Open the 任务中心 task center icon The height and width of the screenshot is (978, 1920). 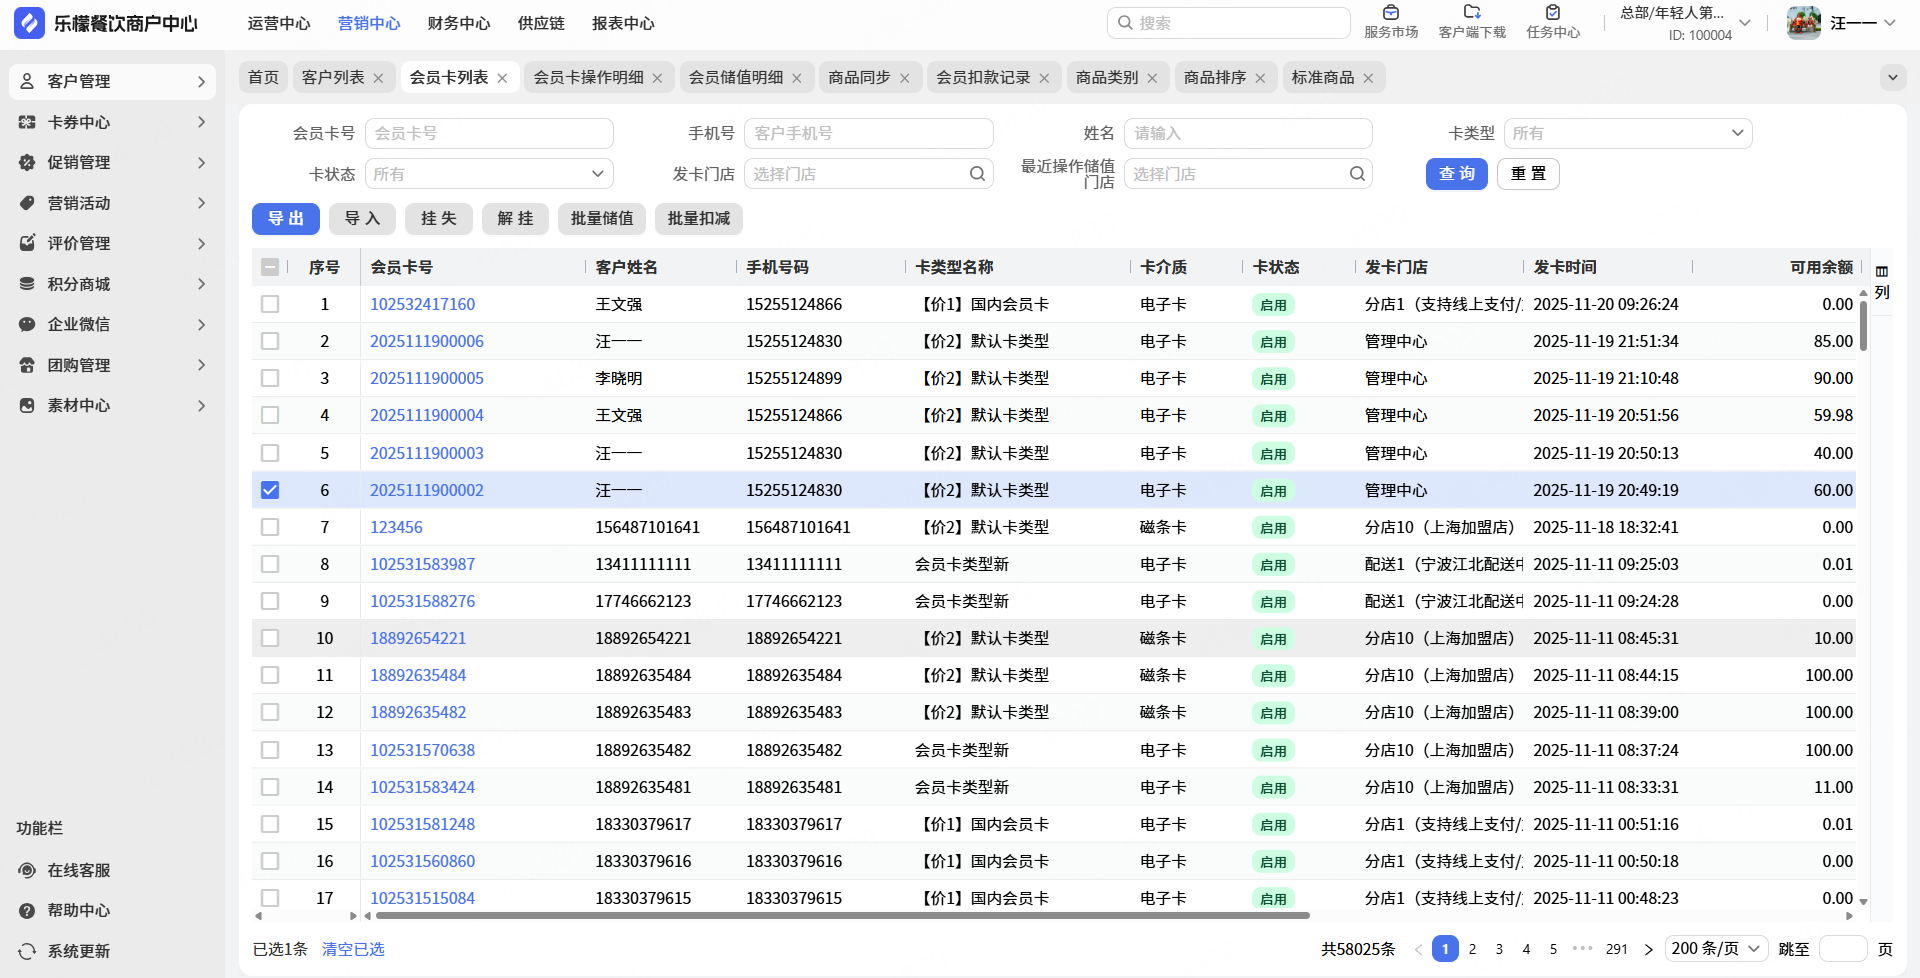pos(1552,13)
